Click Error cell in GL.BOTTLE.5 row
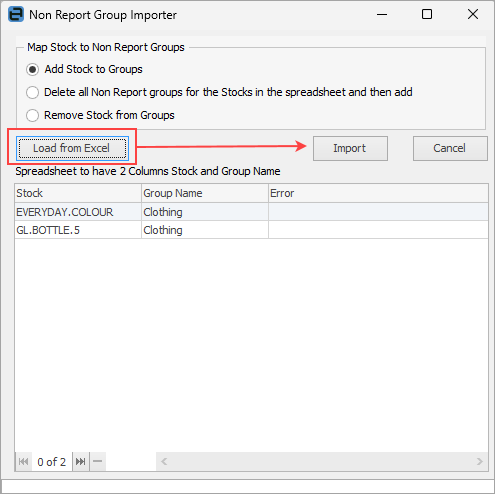This screenshot has height=494, width=495. point(378,230)
